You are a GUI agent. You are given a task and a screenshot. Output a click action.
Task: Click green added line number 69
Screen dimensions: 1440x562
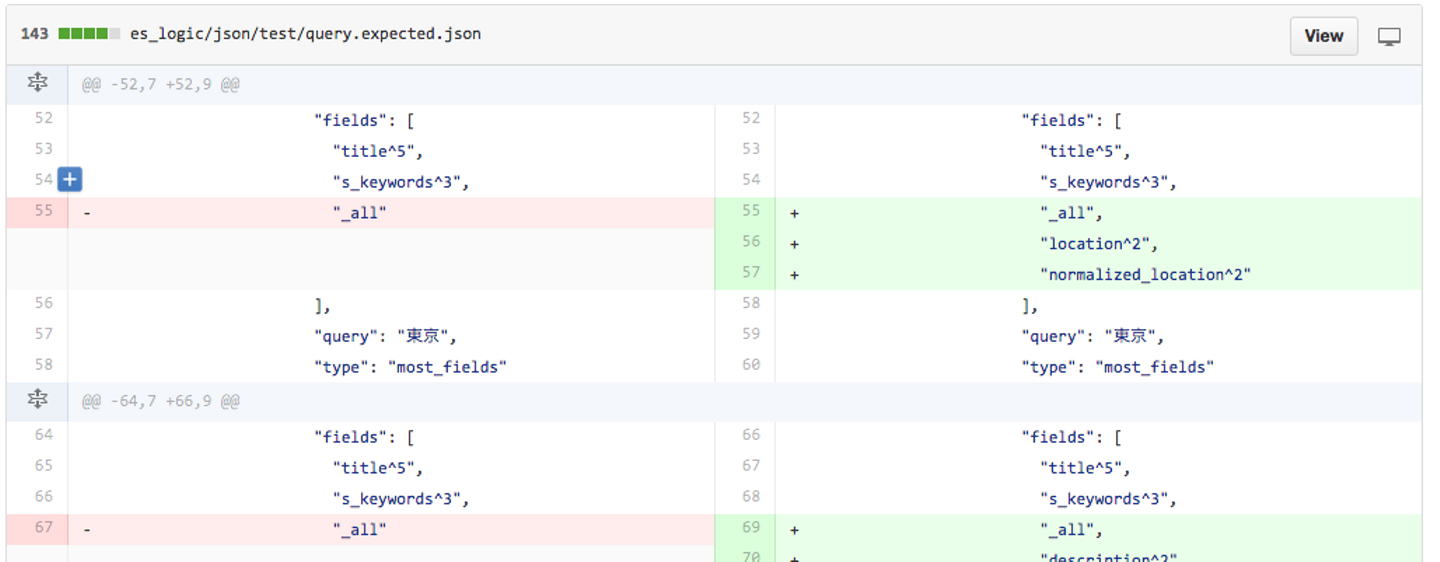tap(750, 528)
